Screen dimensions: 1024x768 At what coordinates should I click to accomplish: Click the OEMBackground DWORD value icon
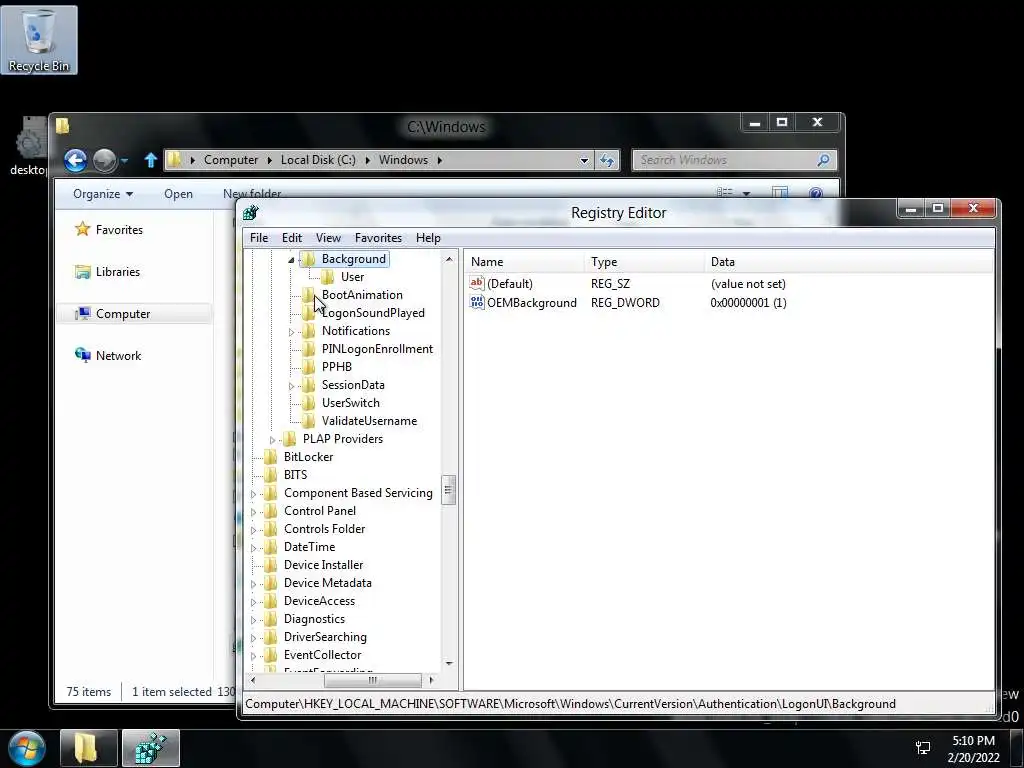click(477, 302)
